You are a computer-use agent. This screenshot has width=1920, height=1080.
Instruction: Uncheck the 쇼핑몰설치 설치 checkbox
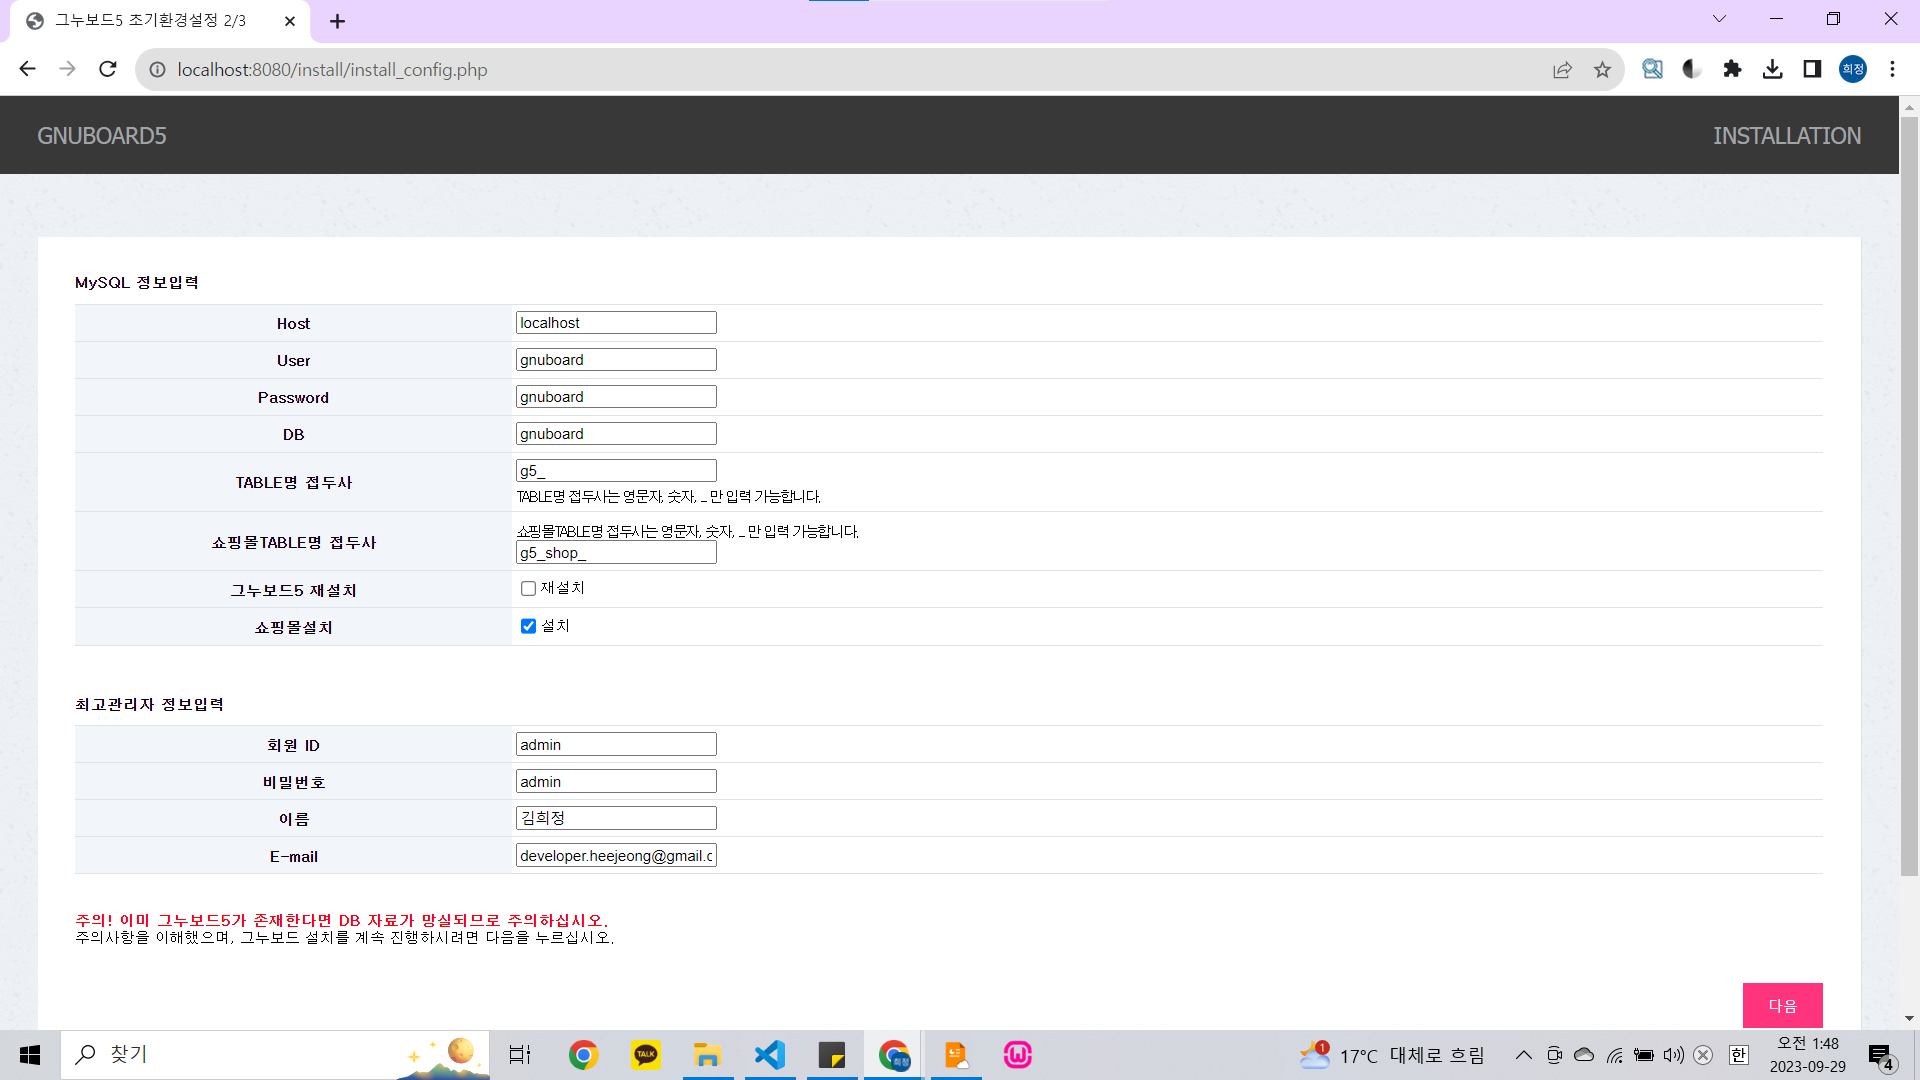[x=528, y=626]
